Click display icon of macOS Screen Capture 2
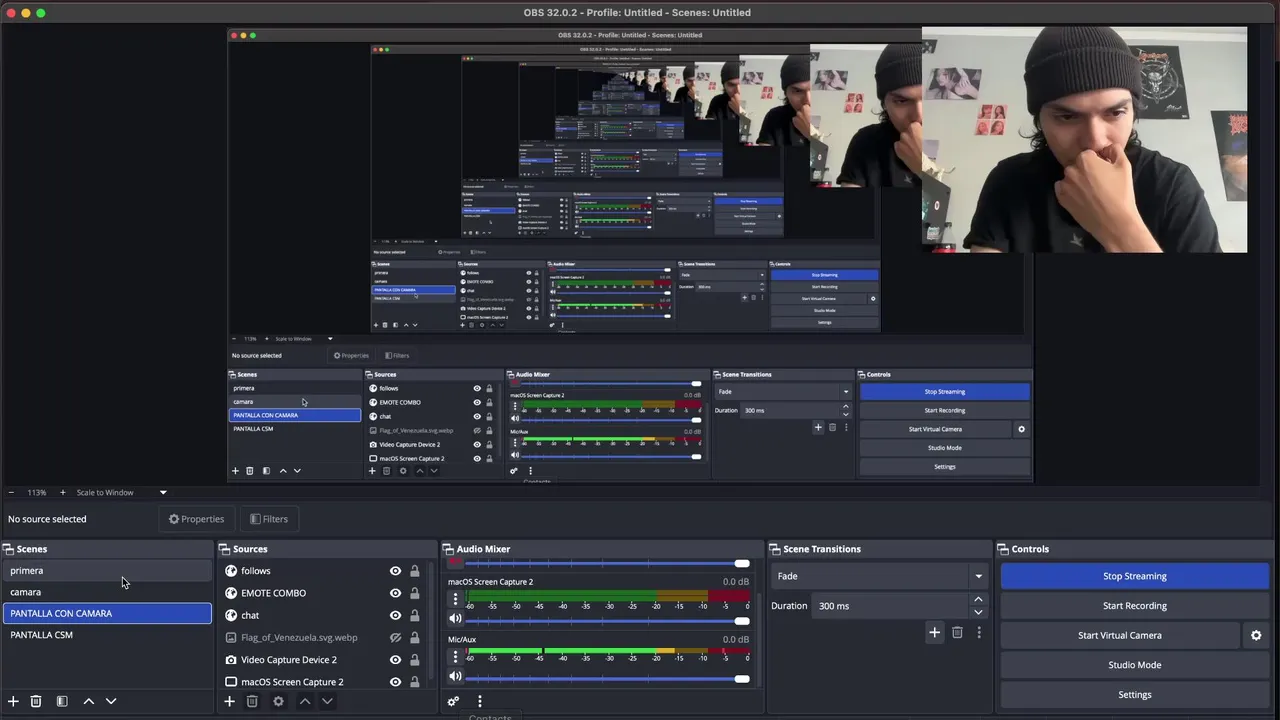The width and height of the screenshot is (1280, 720). coord(231,682)
